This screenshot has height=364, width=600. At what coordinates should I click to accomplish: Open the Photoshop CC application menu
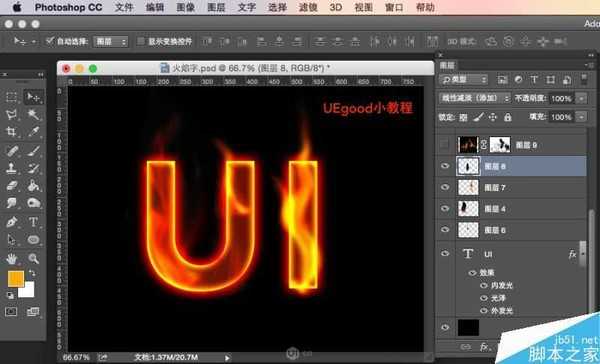tap(68, 7)
